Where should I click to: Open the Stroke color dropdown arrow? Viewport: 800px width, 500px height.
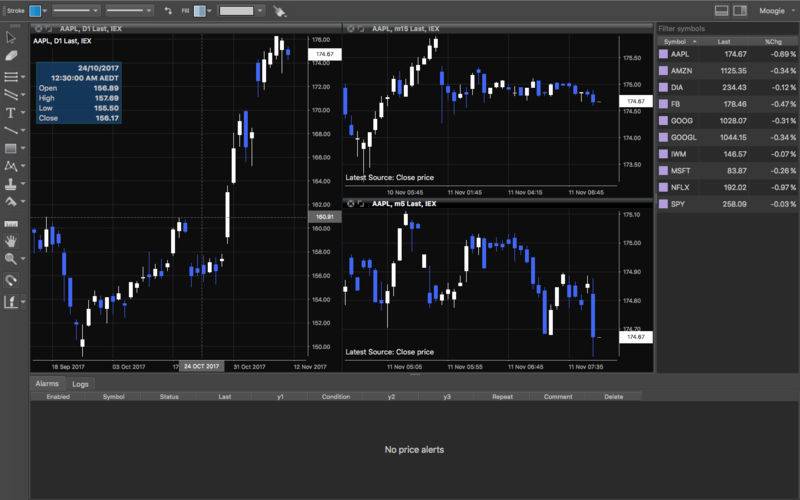[x=45, y=11]
